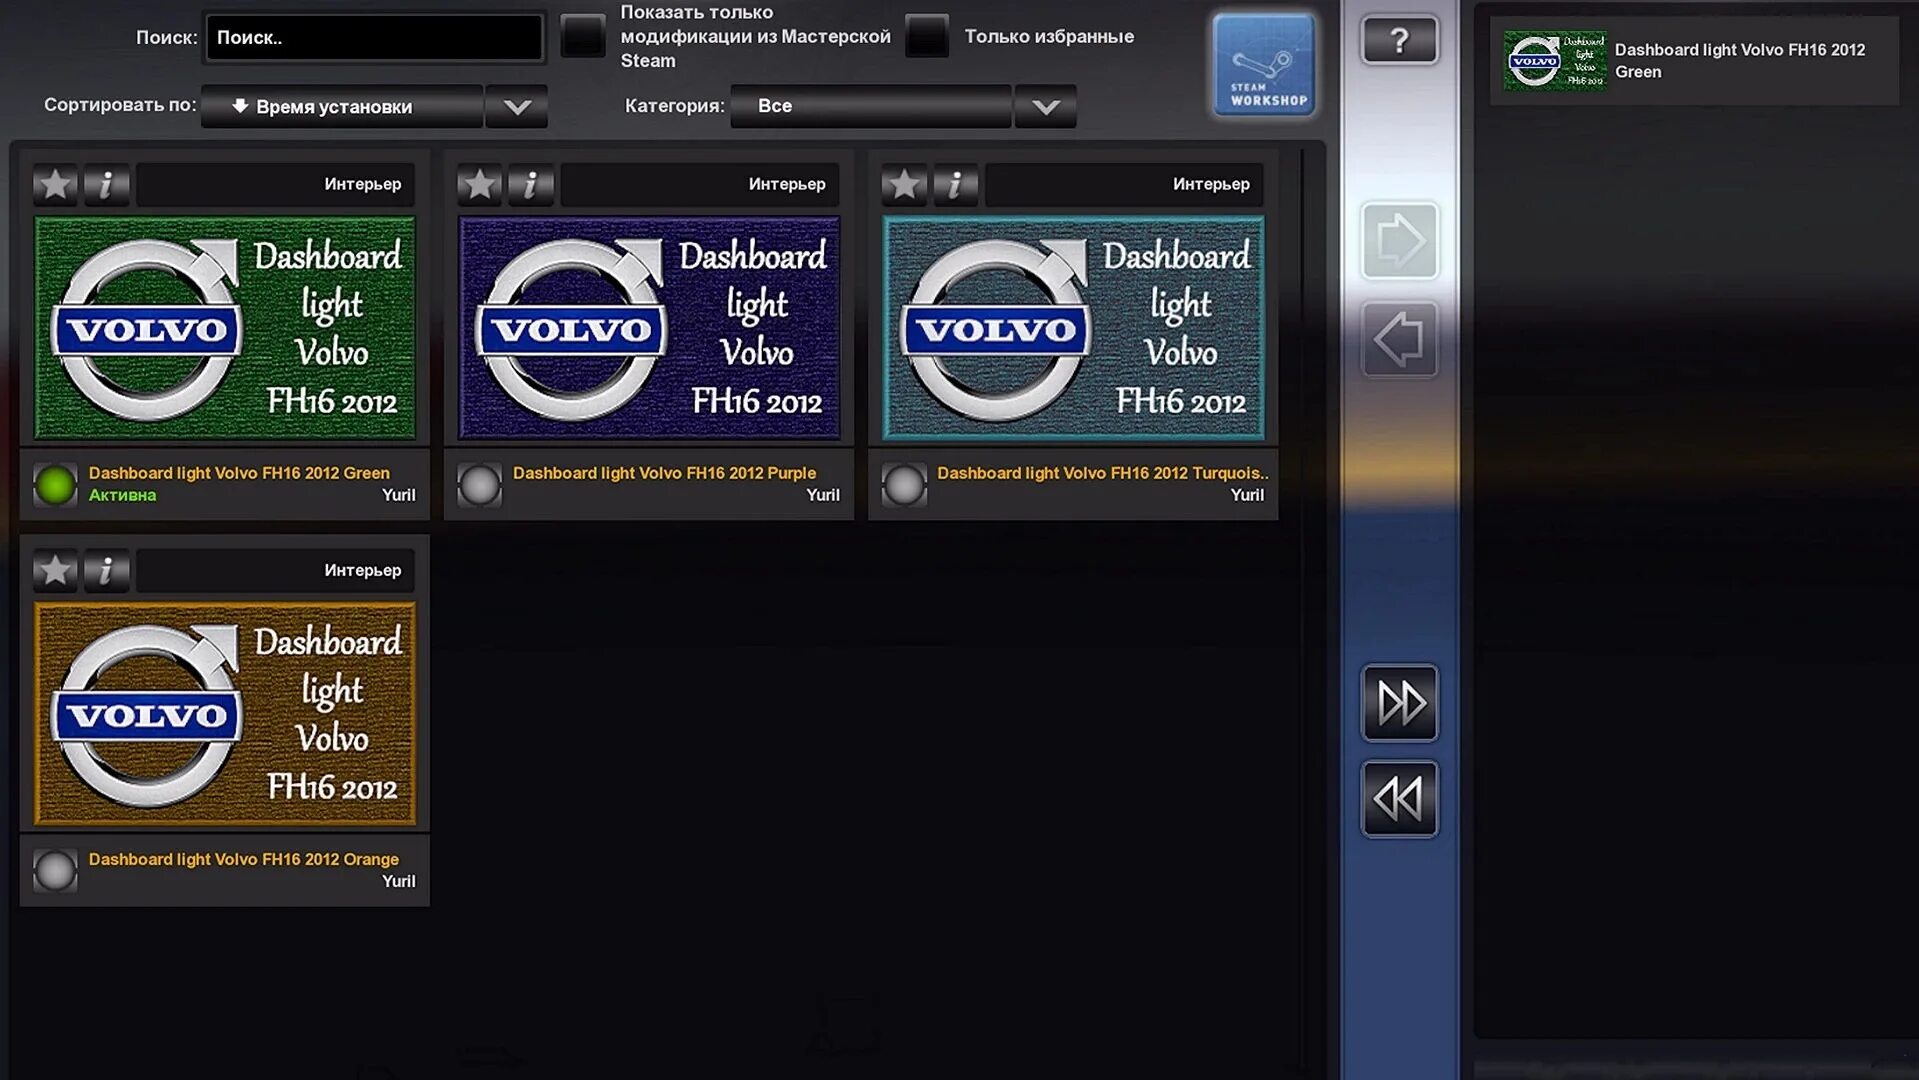1919x1080 pixels.
Task: Move selected mod left from active list
Action: [x=1399, y=339]
